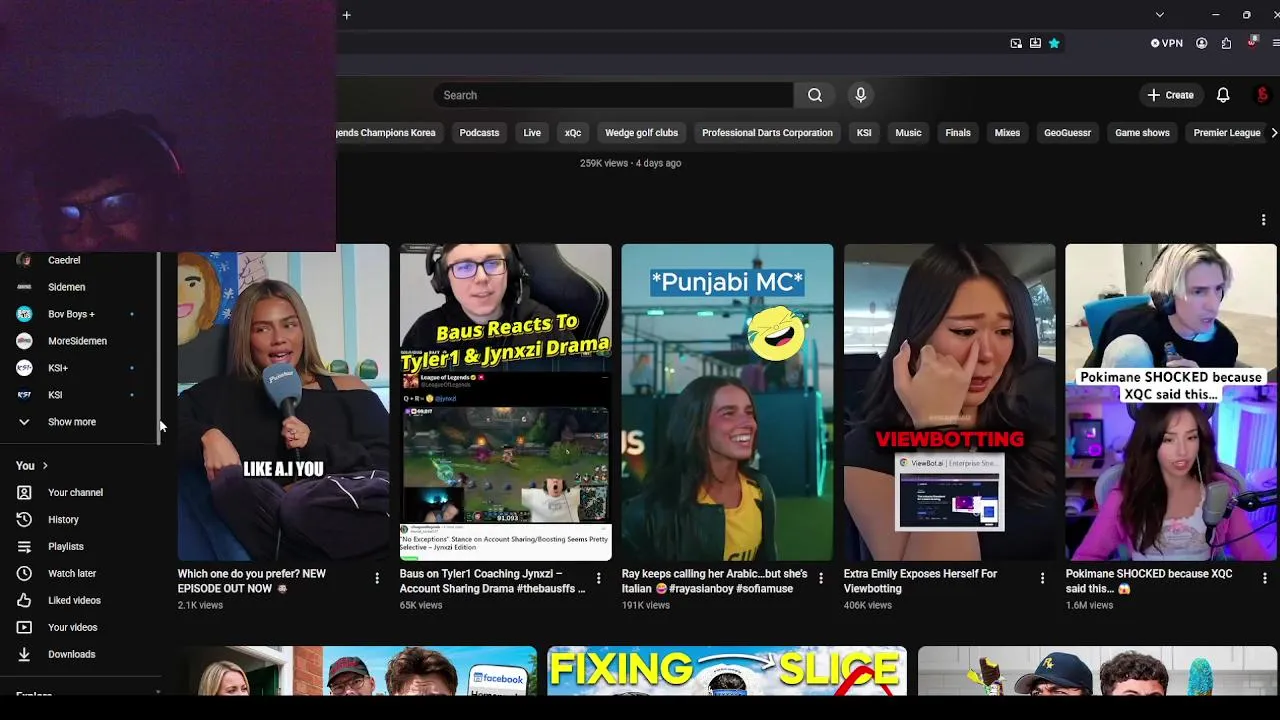Open the notifications bell
The width and height of the screenshot is (1280, 720).
pos(1223,95)
